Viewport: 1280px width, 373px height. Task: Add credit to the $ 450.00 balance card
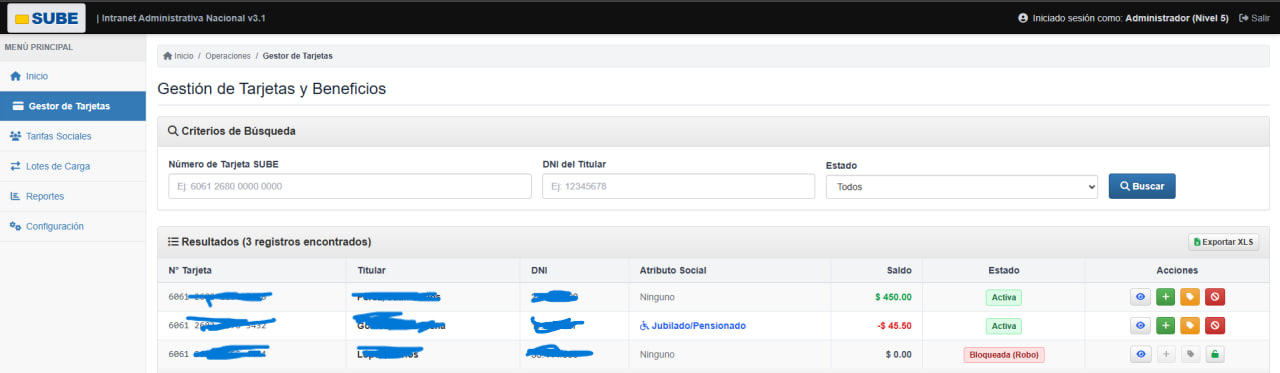(x=1165, y=296)
